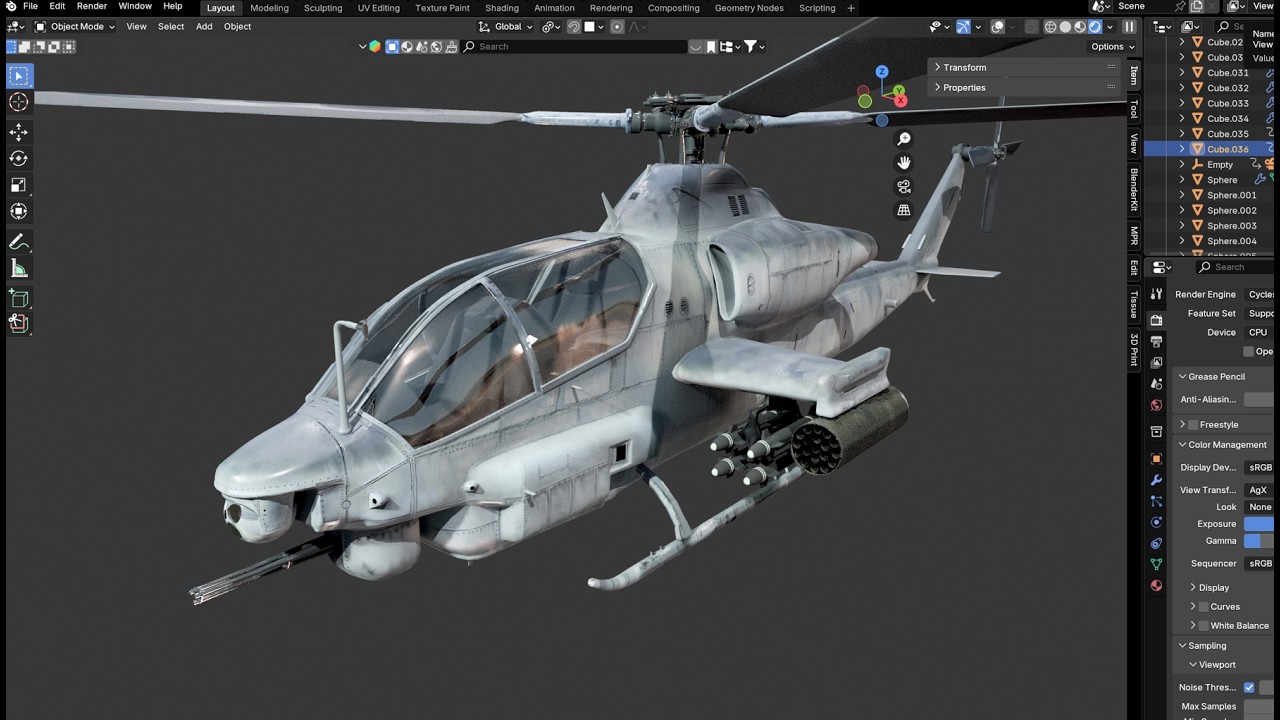The width and height of the screenshot is (1280, 720).
Task: Open the BlenderKit sidebar tab
Action: 1134,189
